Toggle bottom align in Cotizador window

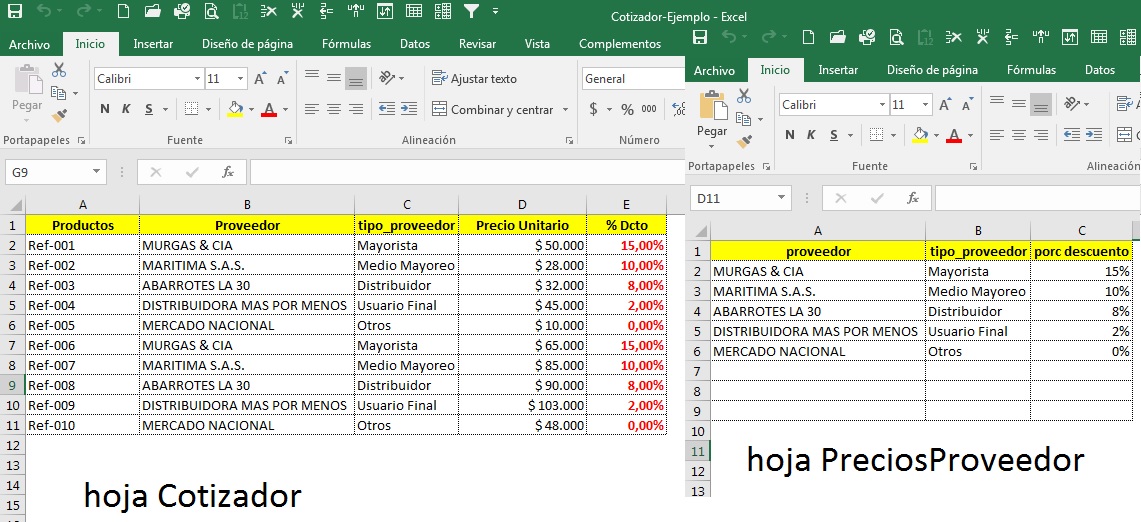coord(356,79)
